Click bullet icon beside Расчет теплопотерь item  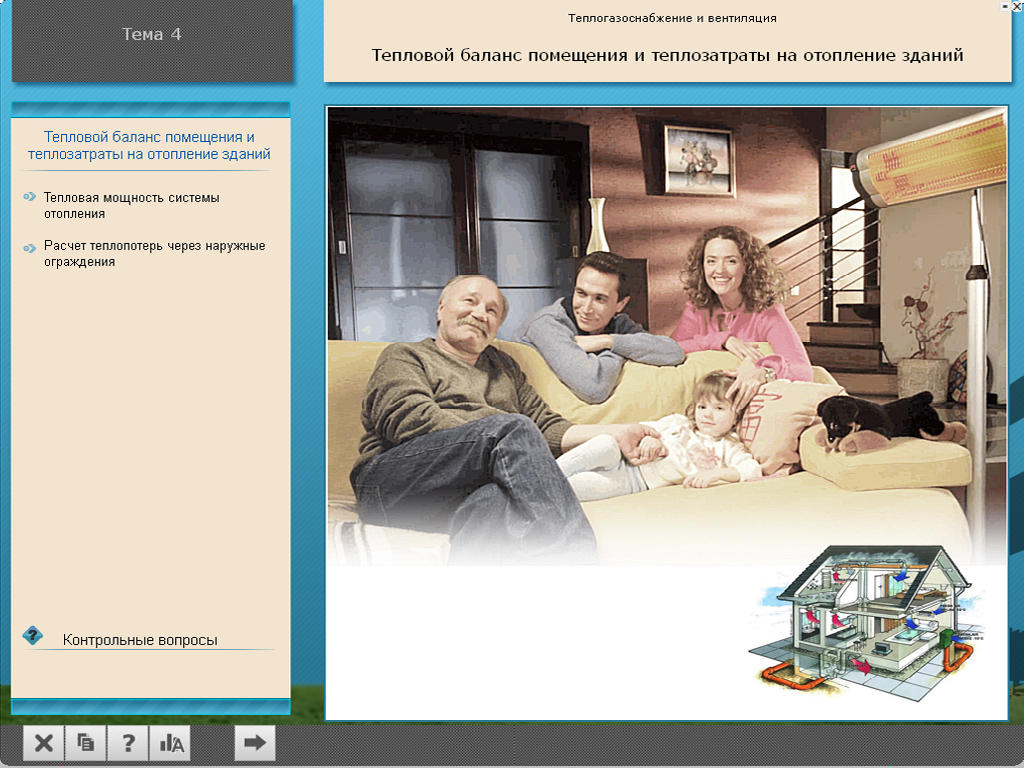tap(30, 246)
